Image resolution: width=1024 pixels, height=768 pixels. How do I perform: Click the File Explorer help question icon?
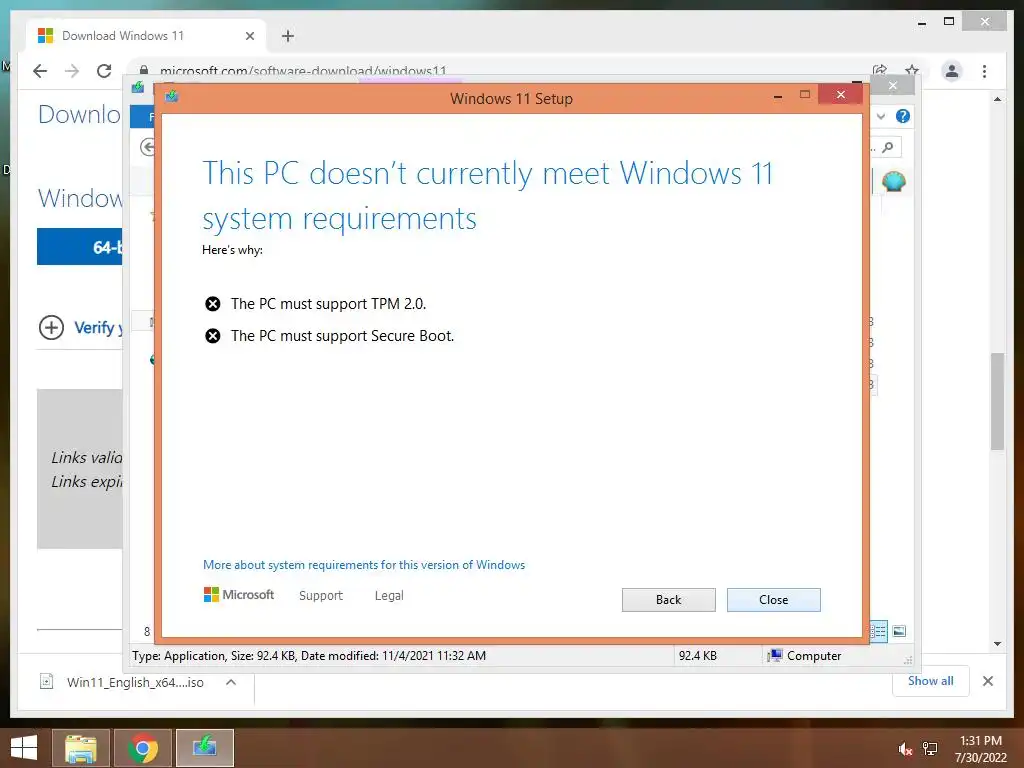point(903,116)
